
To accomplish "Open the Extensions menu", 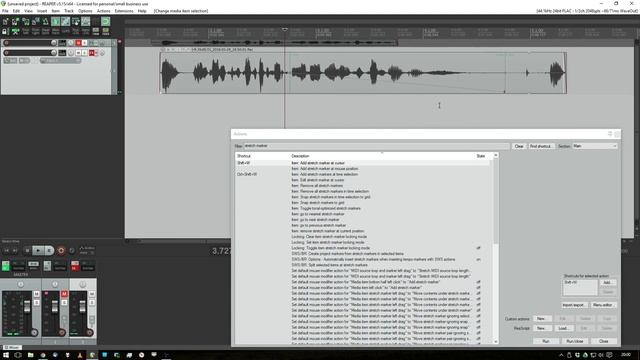I will pos(124,11).
